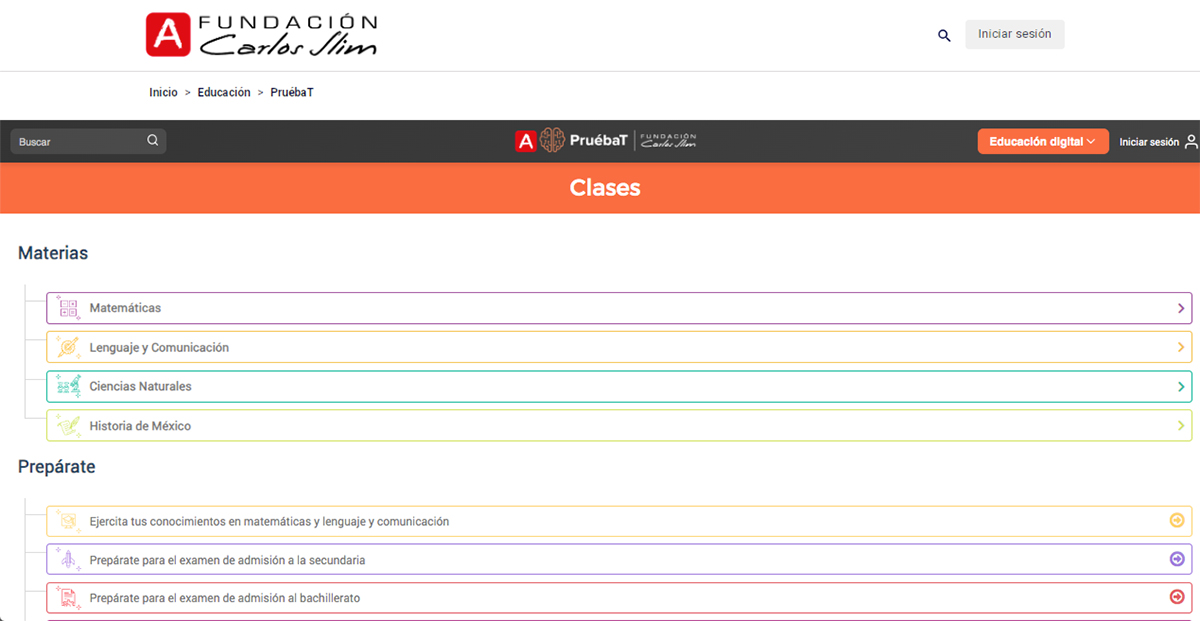Click the Fundación Carlos Slim logo

[x=262, y=35]
